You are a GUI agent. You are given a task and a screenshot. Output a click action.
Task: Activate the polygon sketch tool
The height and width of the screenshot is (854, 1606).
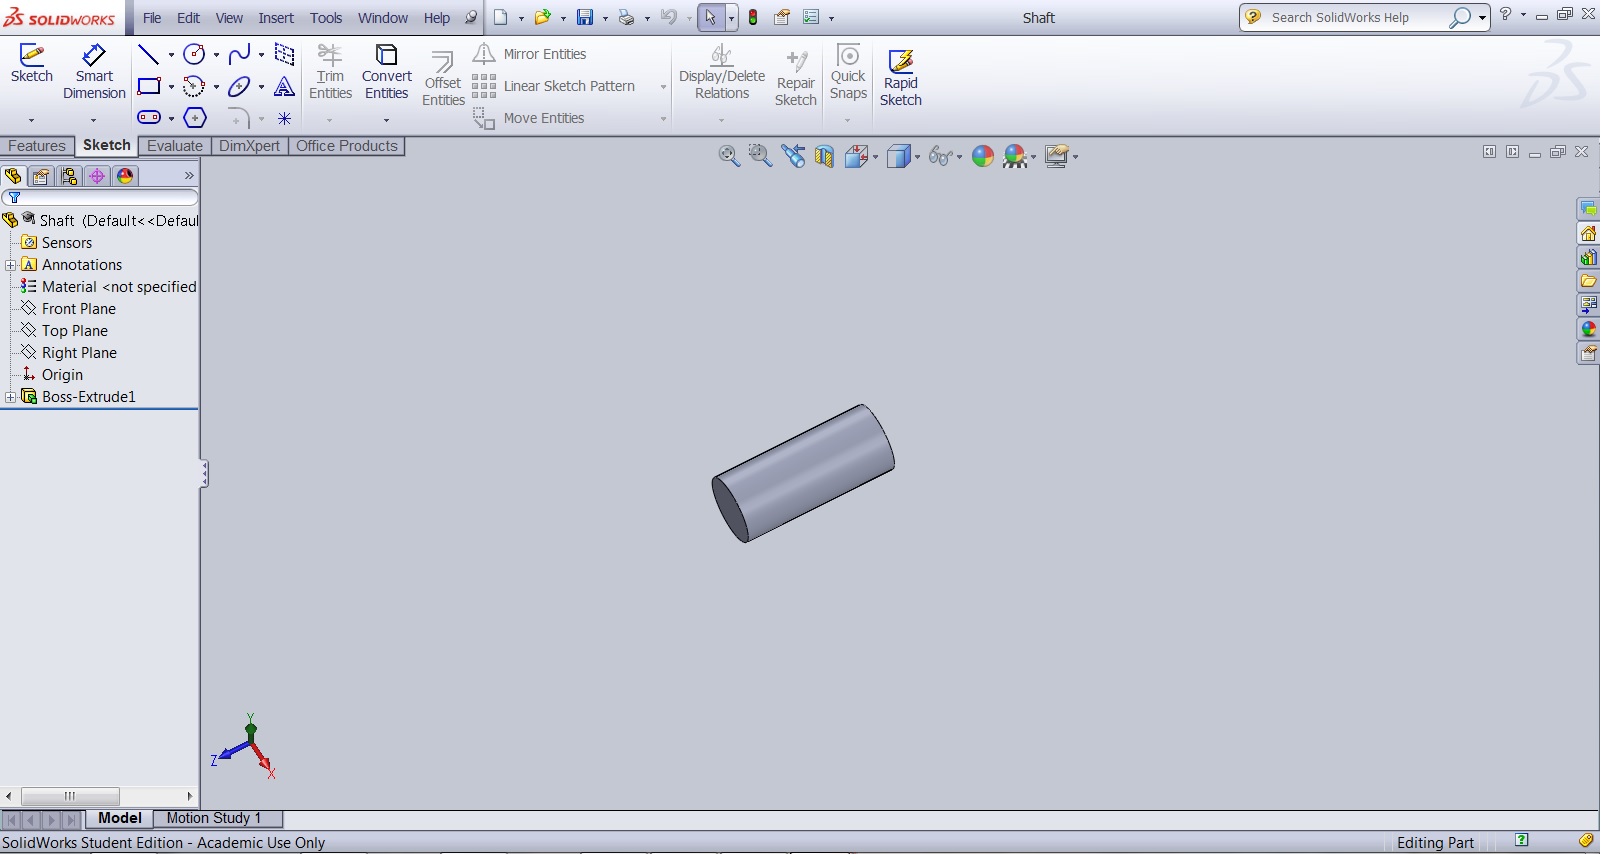(195, 118)
